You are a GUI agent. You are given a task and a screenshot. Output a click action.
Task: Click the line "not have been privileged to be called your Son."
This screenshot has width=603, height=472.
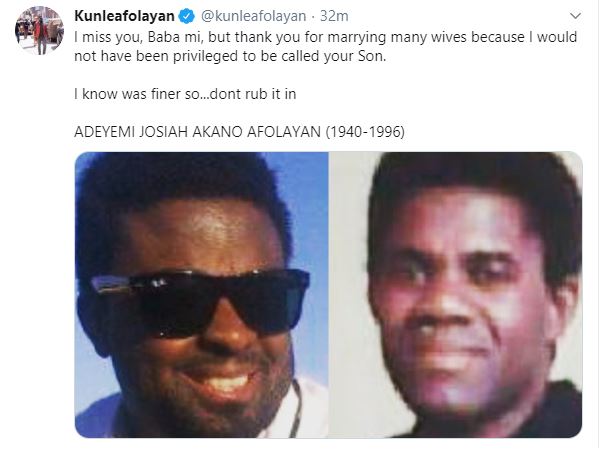230,56
